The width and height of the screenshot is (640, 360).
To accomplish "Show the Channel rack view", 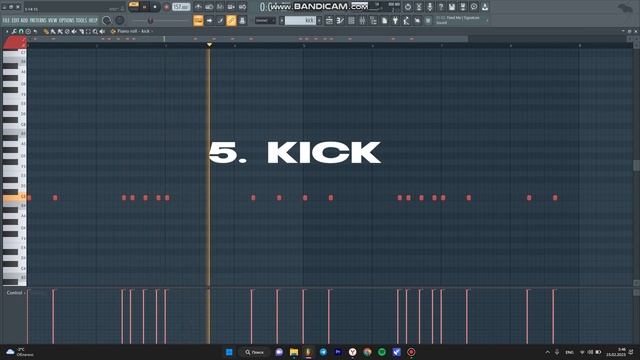I will (x=351, y=20).
